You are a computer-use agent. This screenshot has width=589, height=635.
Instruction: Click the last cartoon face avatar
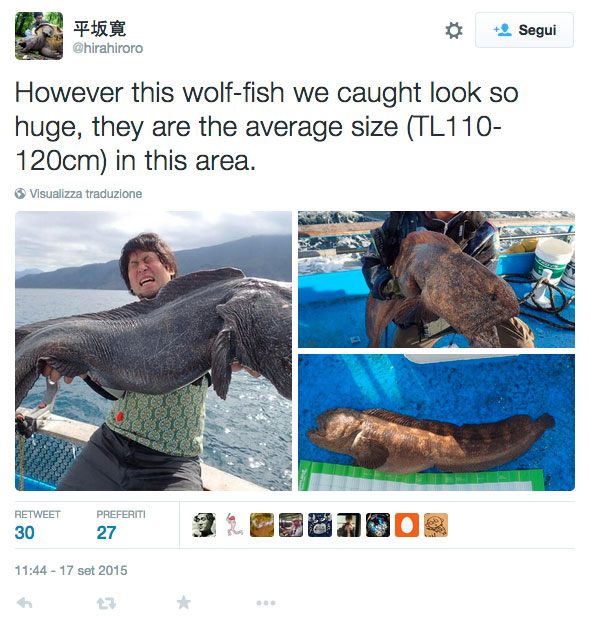point(436,525)
